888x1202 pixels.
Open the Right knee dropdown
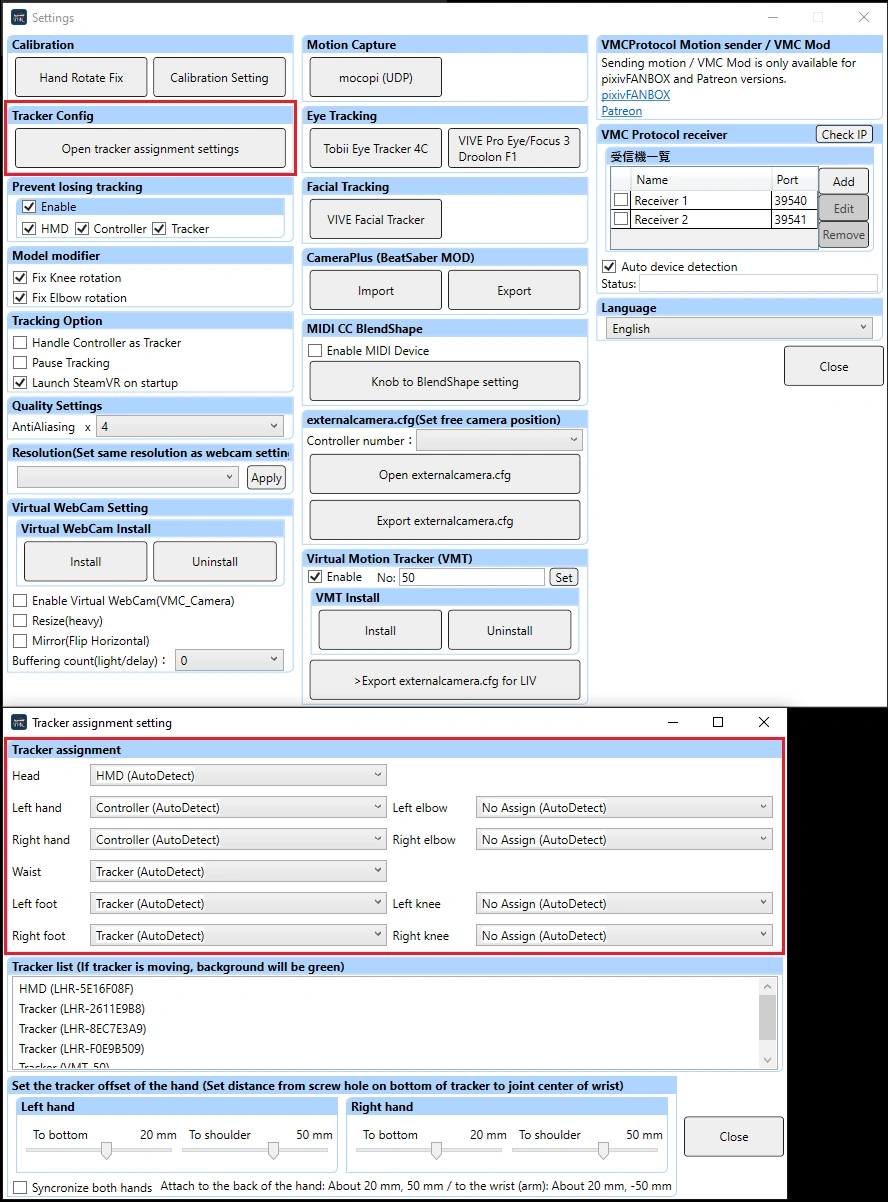tap(624, 935)
